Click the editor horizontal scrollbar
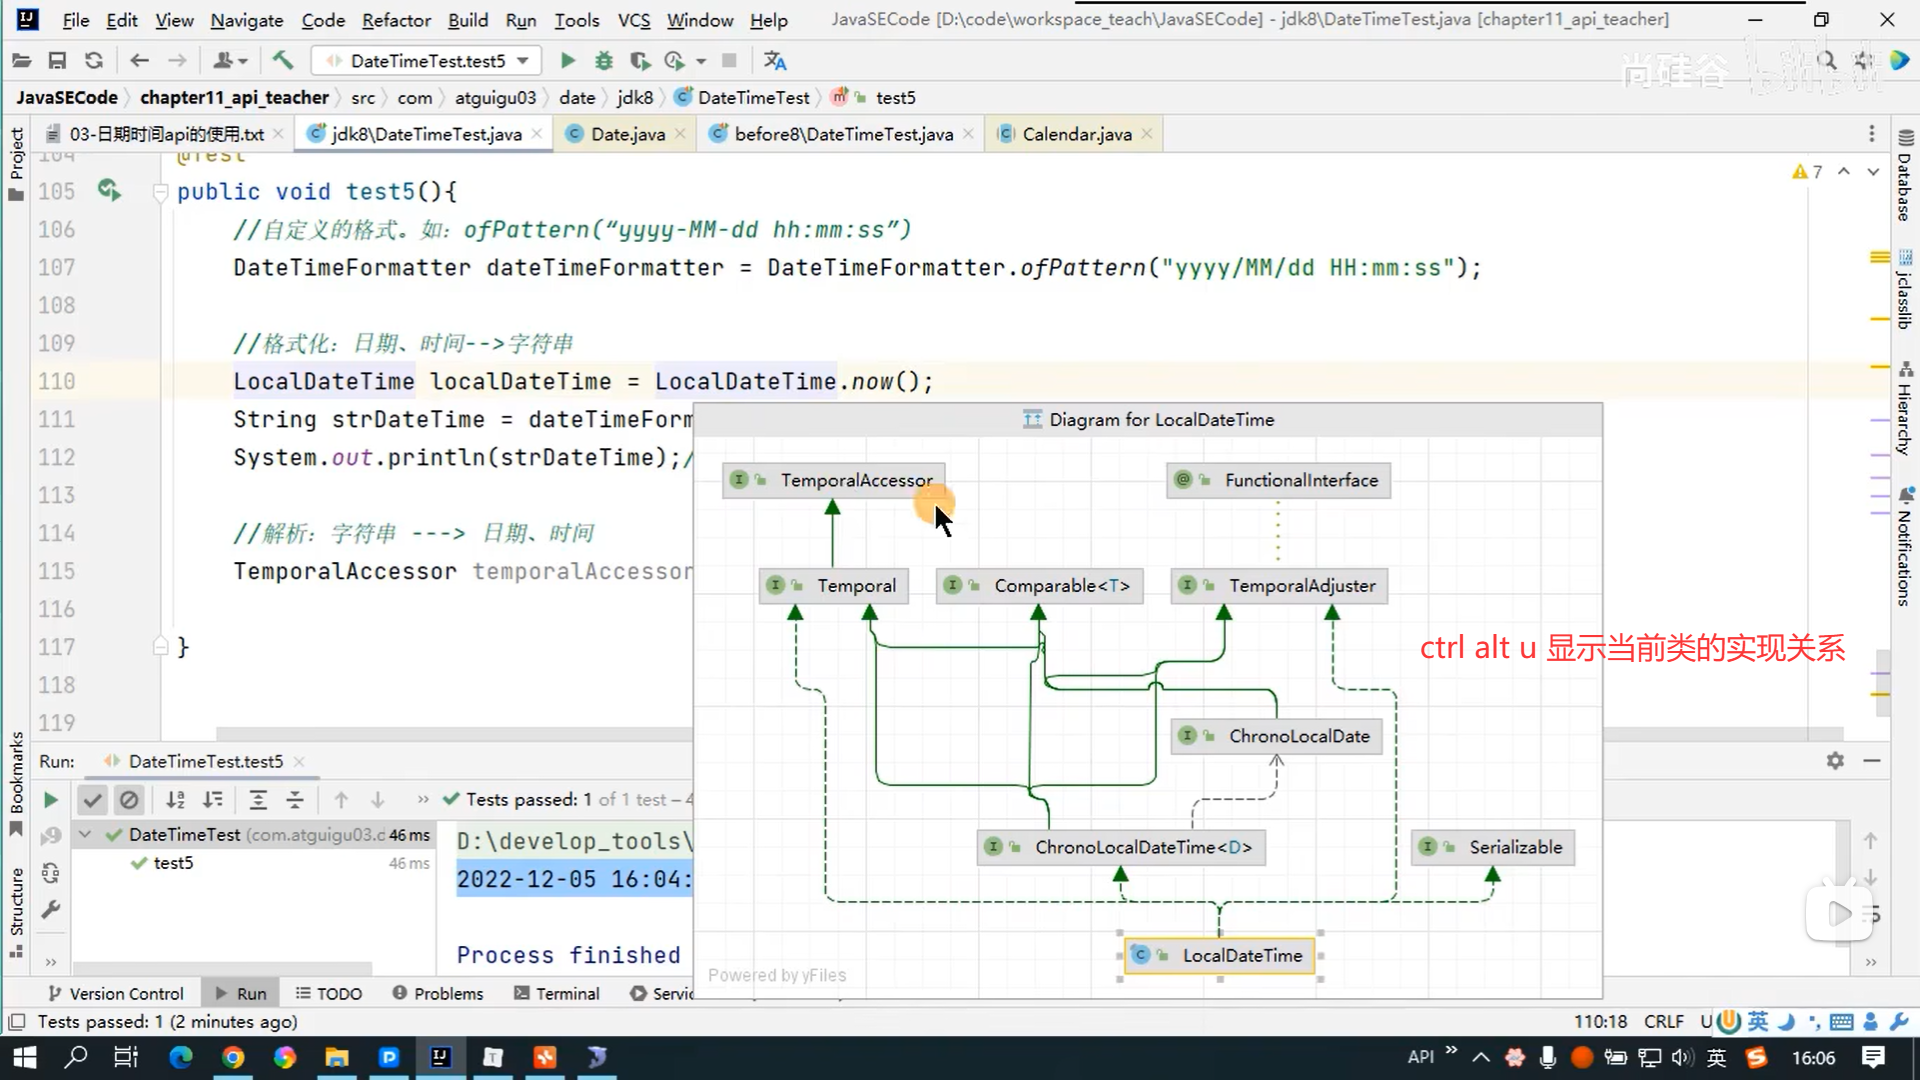Viewport: 1920px width, 1080px height. pos(450,733)
